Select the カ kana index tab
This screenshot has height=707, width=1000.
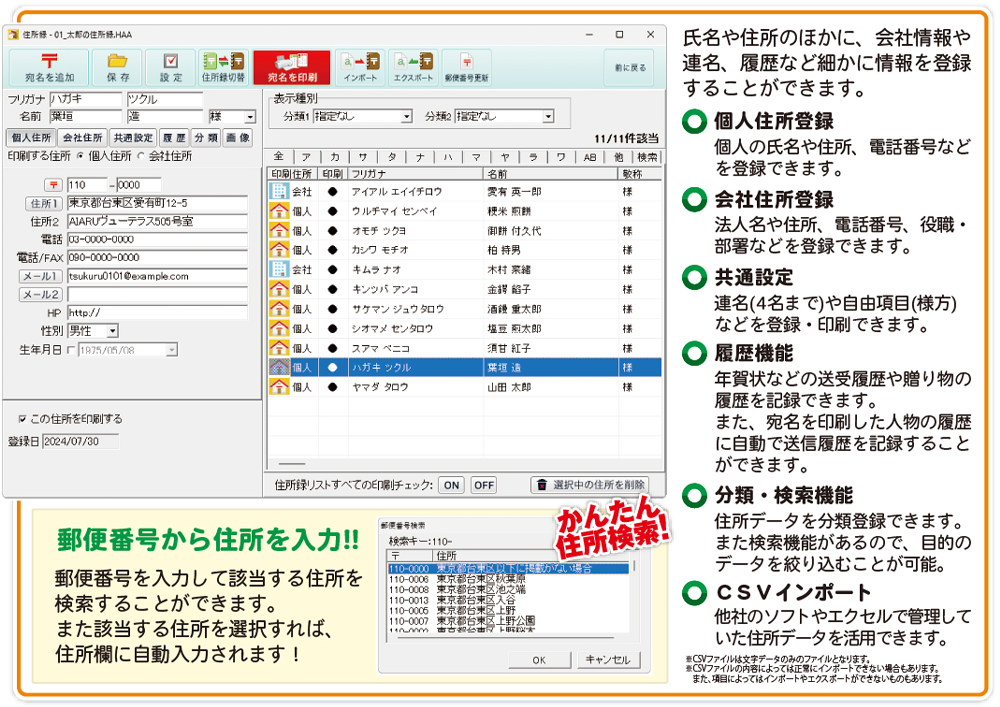click(334, 157)
